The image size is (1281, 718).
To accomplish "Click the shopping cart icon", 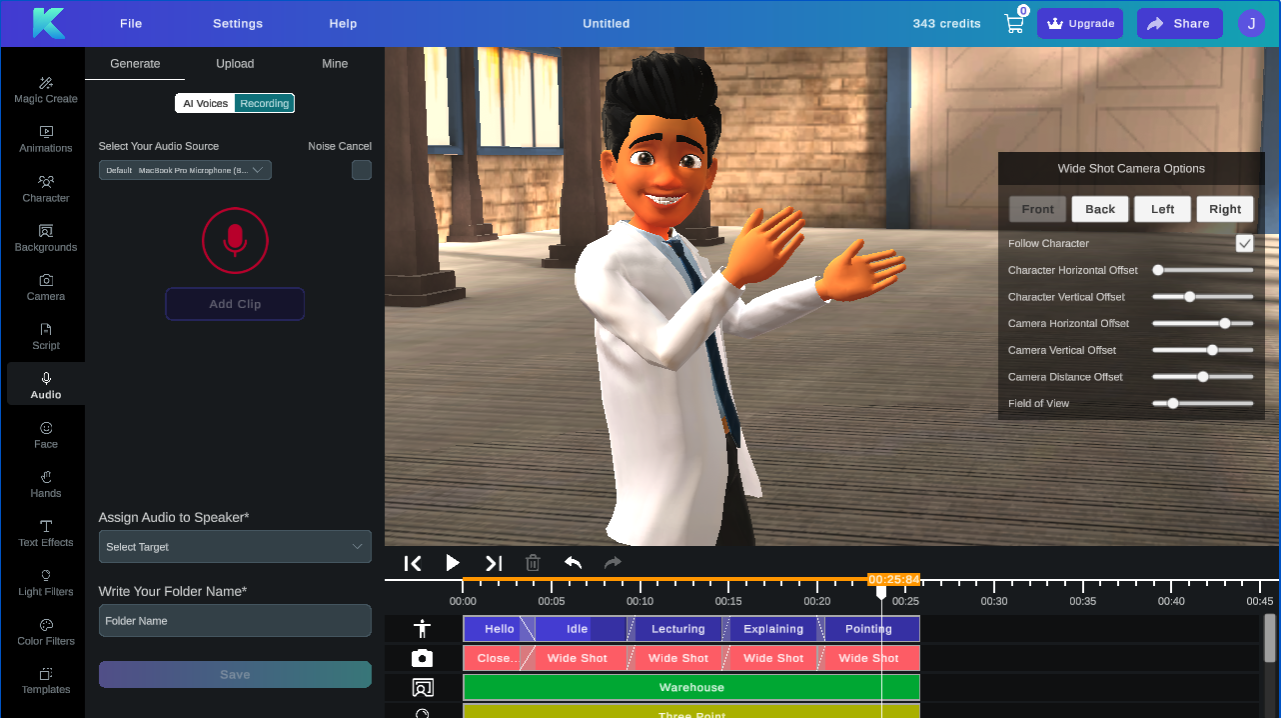I will (1014, 24).
